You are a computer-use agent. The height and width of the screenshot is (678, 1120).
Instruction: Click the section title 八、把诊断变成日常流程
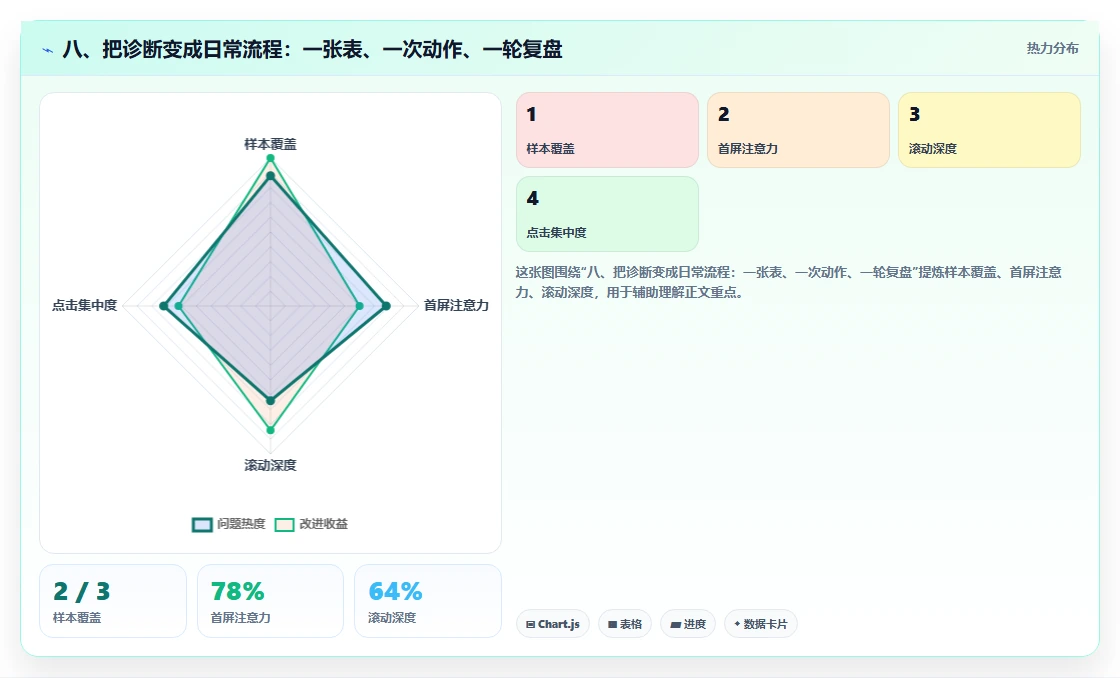313,49
